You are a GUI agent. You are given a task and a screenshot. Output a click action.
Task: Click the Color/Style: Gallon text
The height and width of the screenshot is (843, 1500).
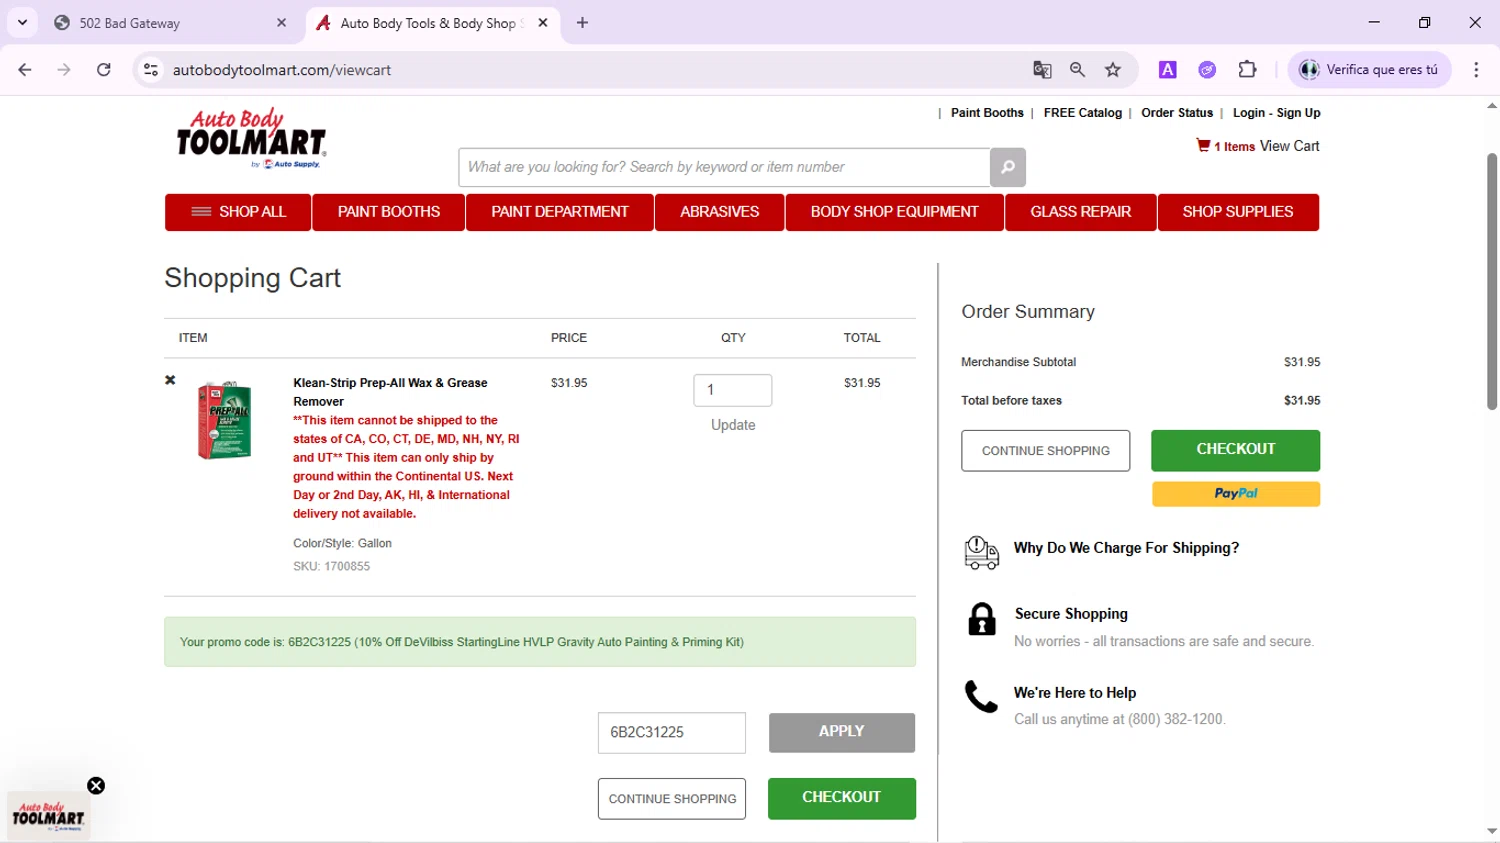coord(342,543)
